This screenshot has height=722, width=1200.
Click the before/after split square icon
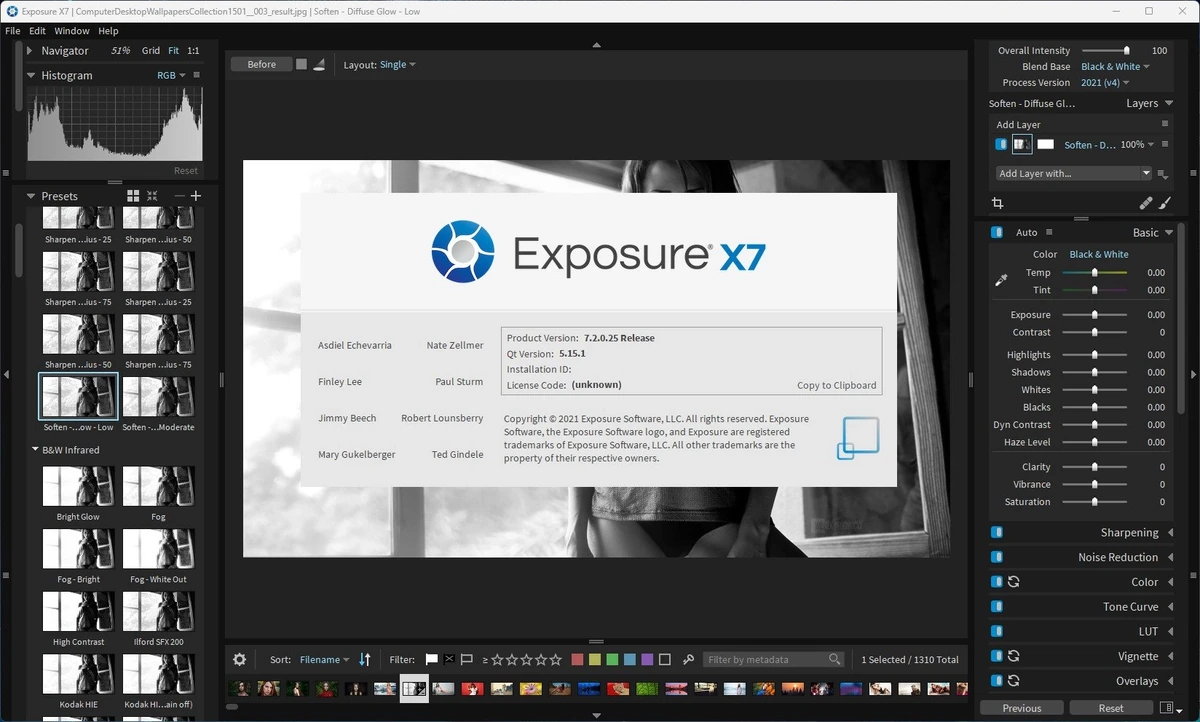[x=302, y=64]
